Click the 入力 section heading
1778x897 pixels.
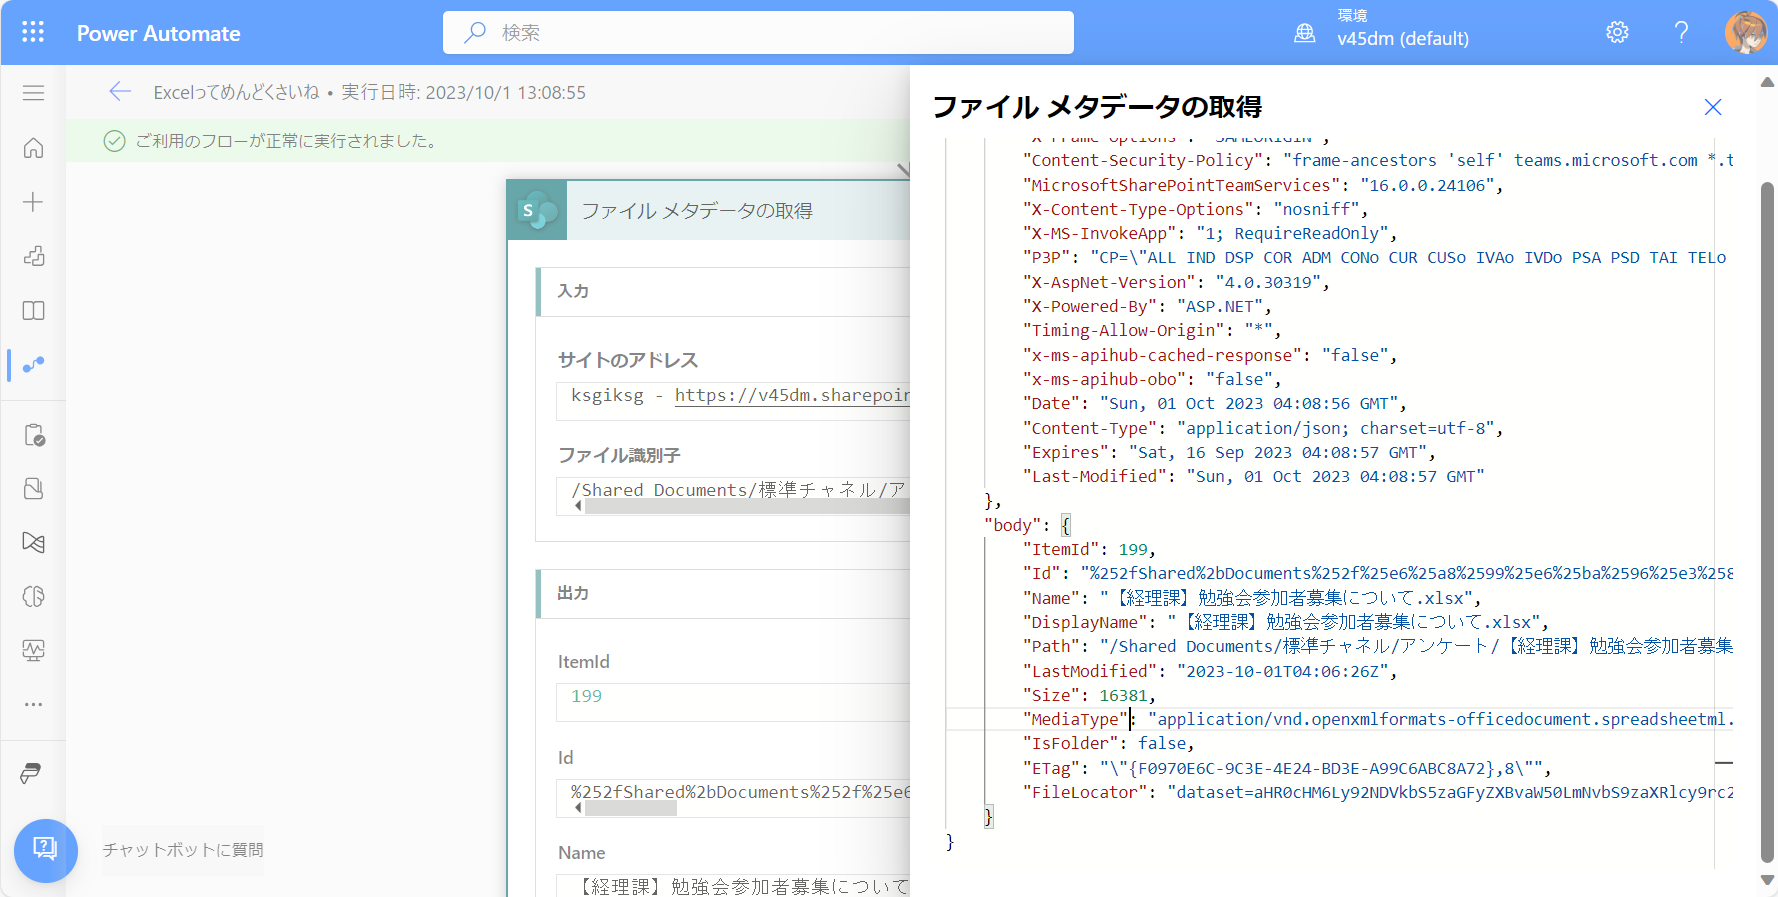(573, 291)
